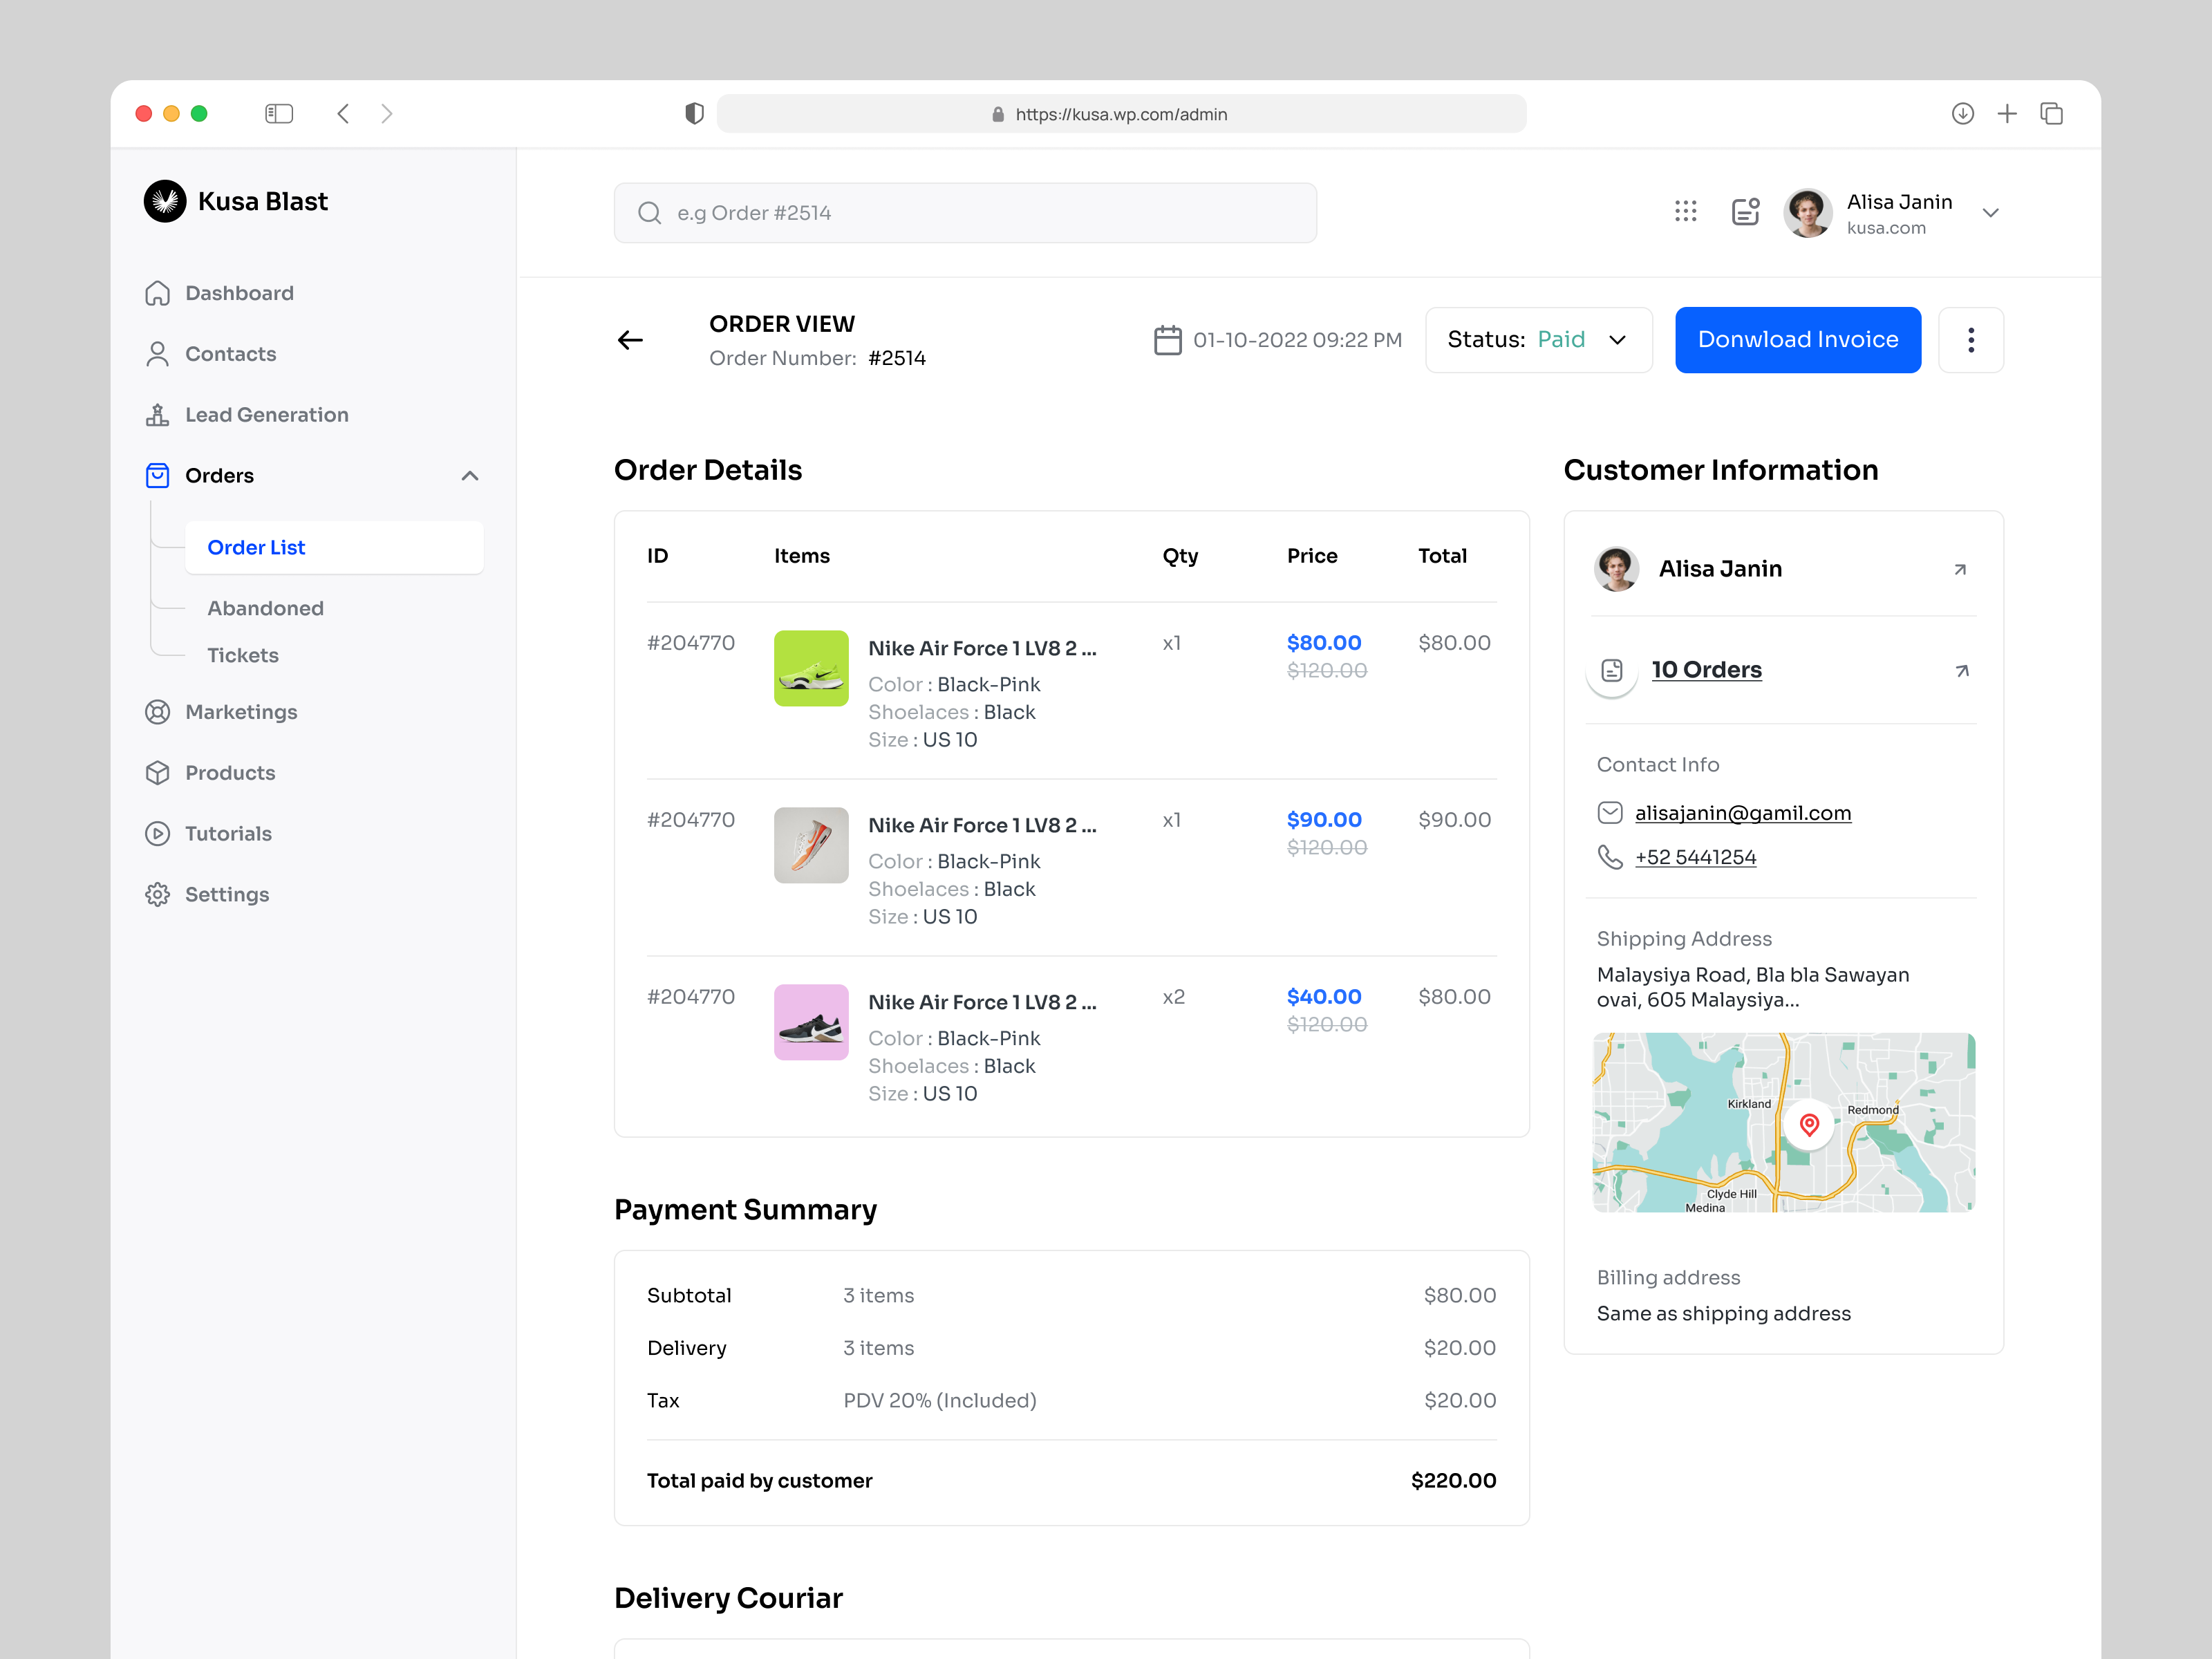Click the Download Invoice button

point(1797,340)
